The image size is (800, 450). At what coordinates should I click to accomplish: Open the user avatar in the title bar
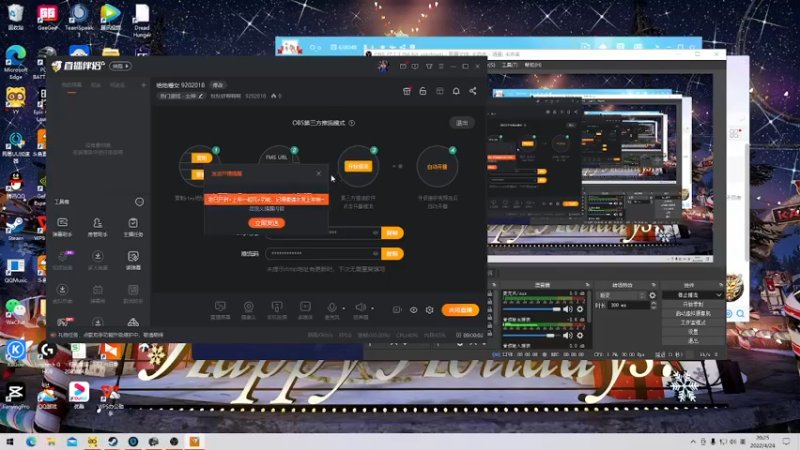click(x=383, y=66)
